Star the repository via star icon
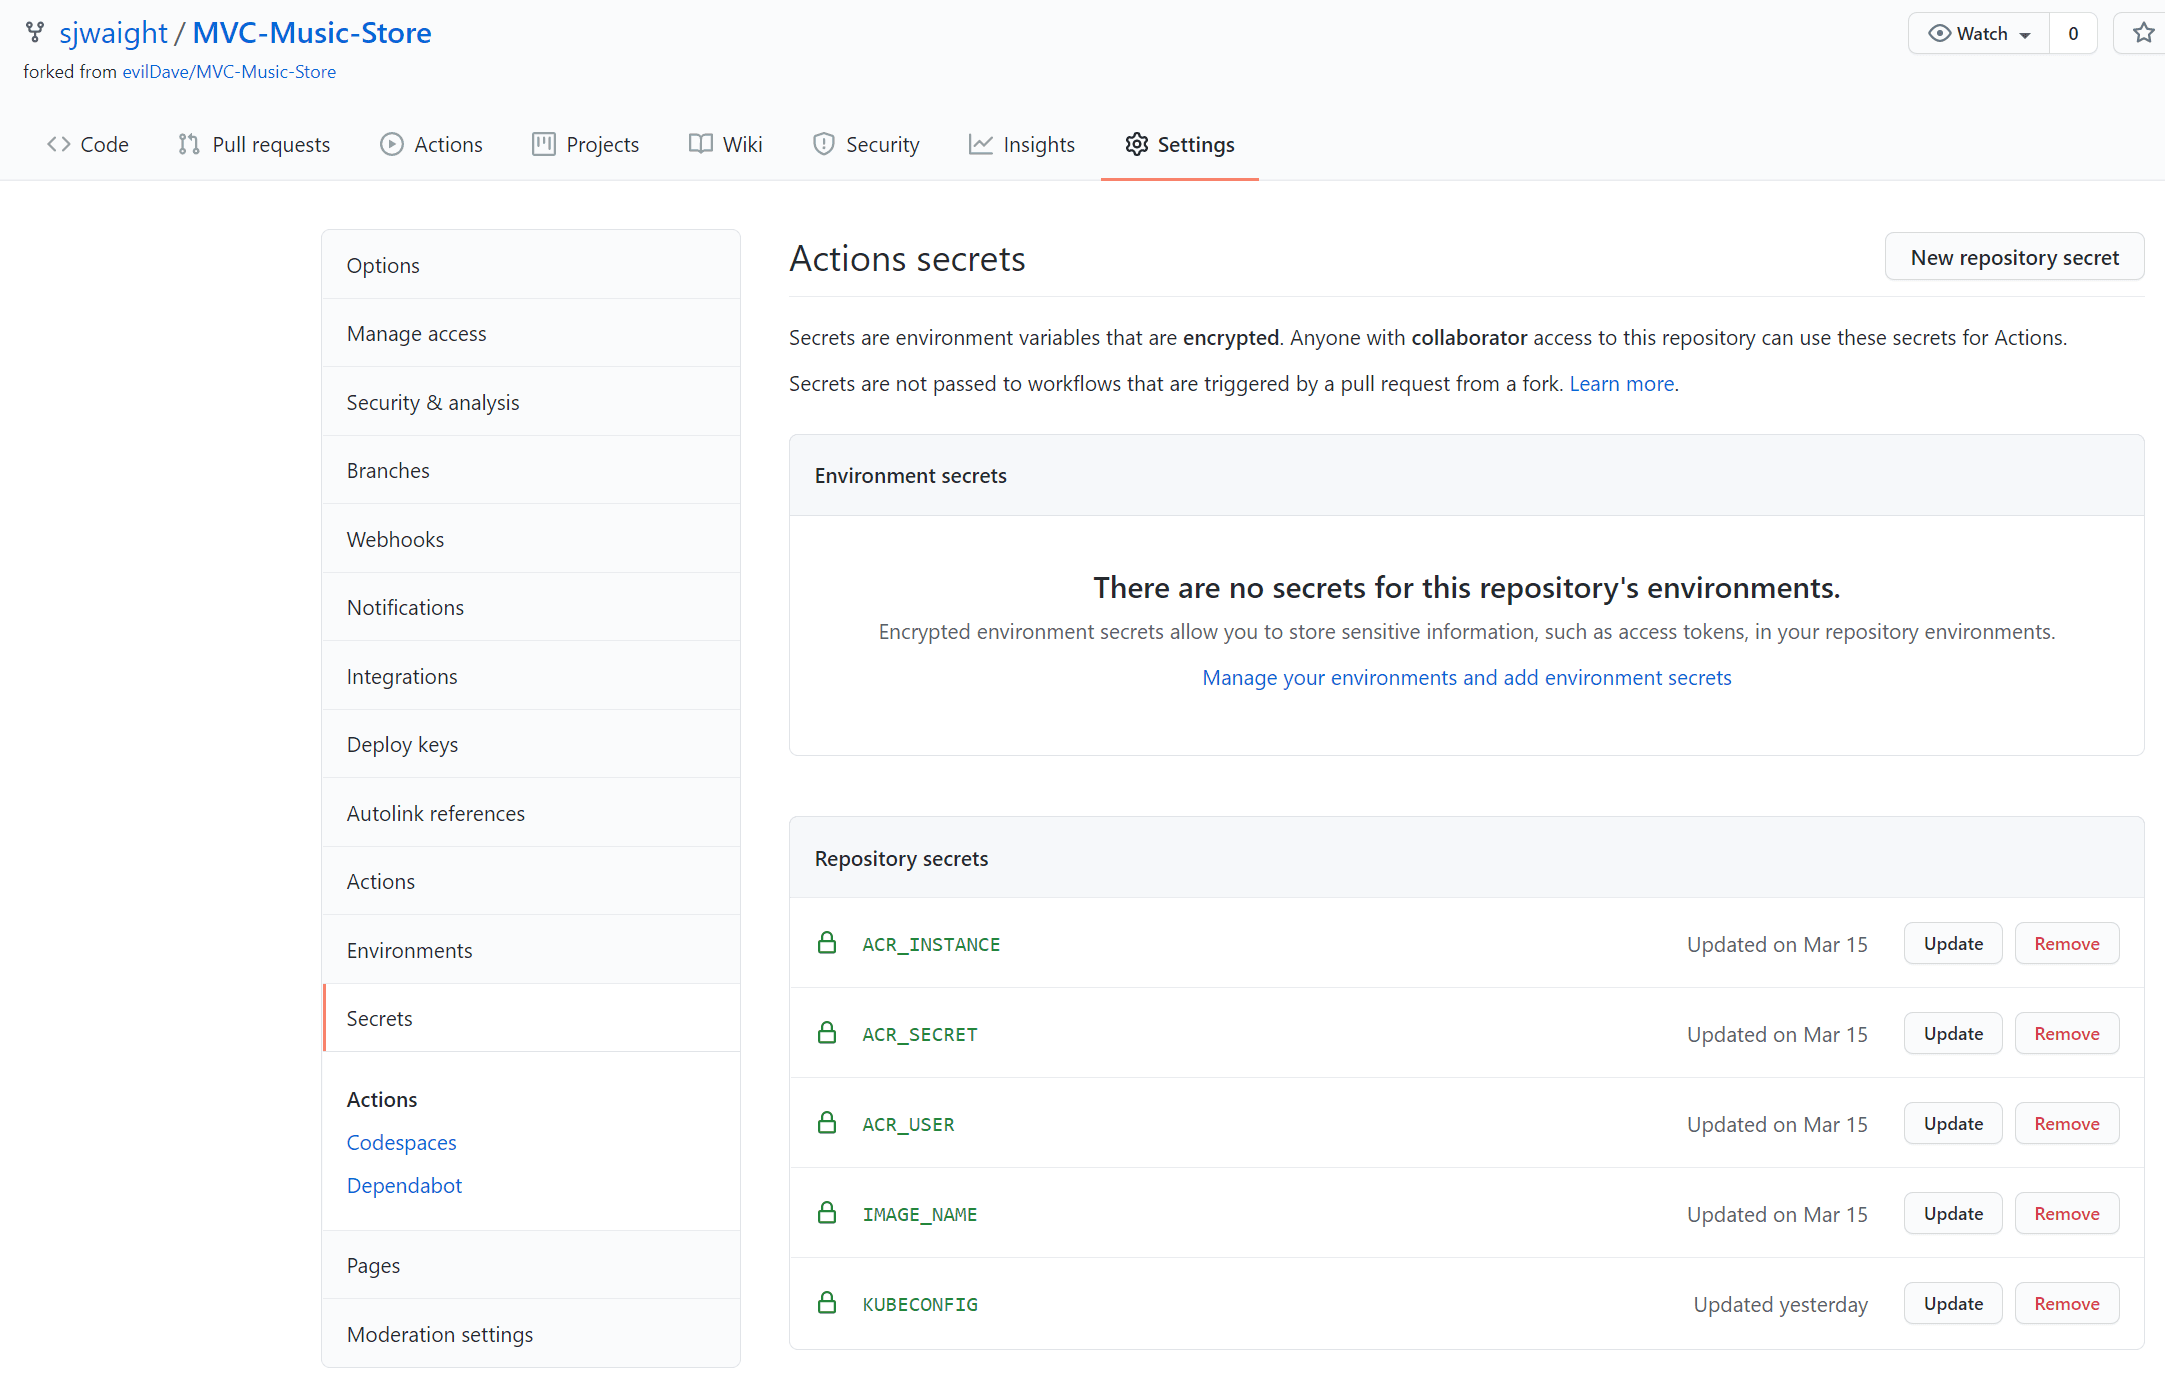Viewport: 2165px width, 1376px height. pyautogui.click(x=2143, y=33)
